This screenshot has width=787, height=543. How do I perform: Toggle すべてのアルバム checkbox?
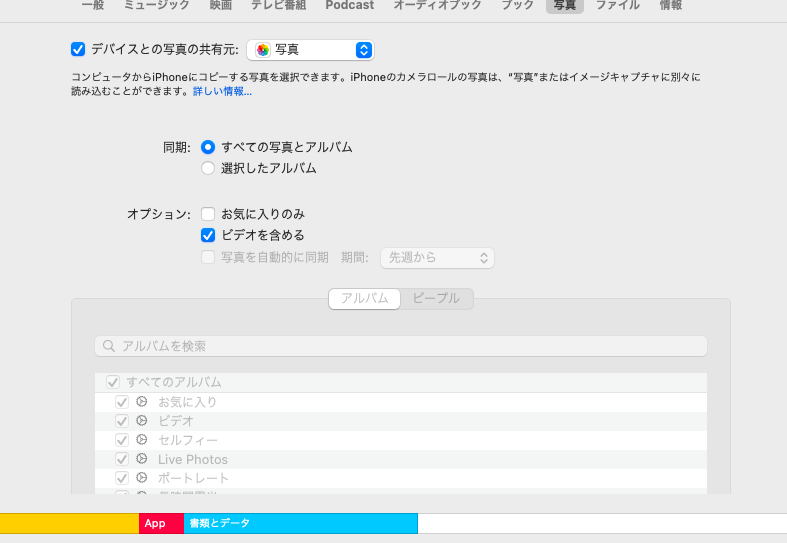(113, 382)
